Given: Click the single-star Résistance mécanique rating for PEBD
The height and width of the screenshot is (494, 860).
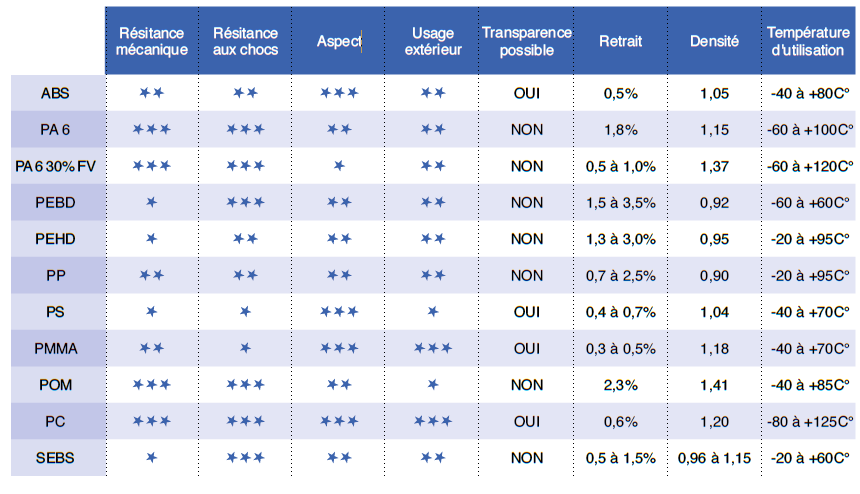Looking at the screenshot, I should click(x=151, y=202).
